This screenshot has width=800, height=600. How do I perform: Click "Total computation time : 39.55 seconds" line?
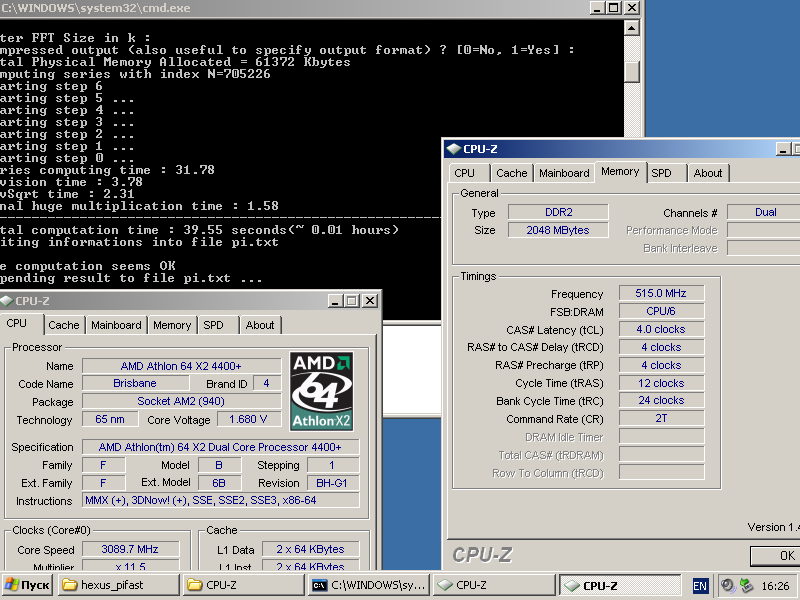pos(199,230)
